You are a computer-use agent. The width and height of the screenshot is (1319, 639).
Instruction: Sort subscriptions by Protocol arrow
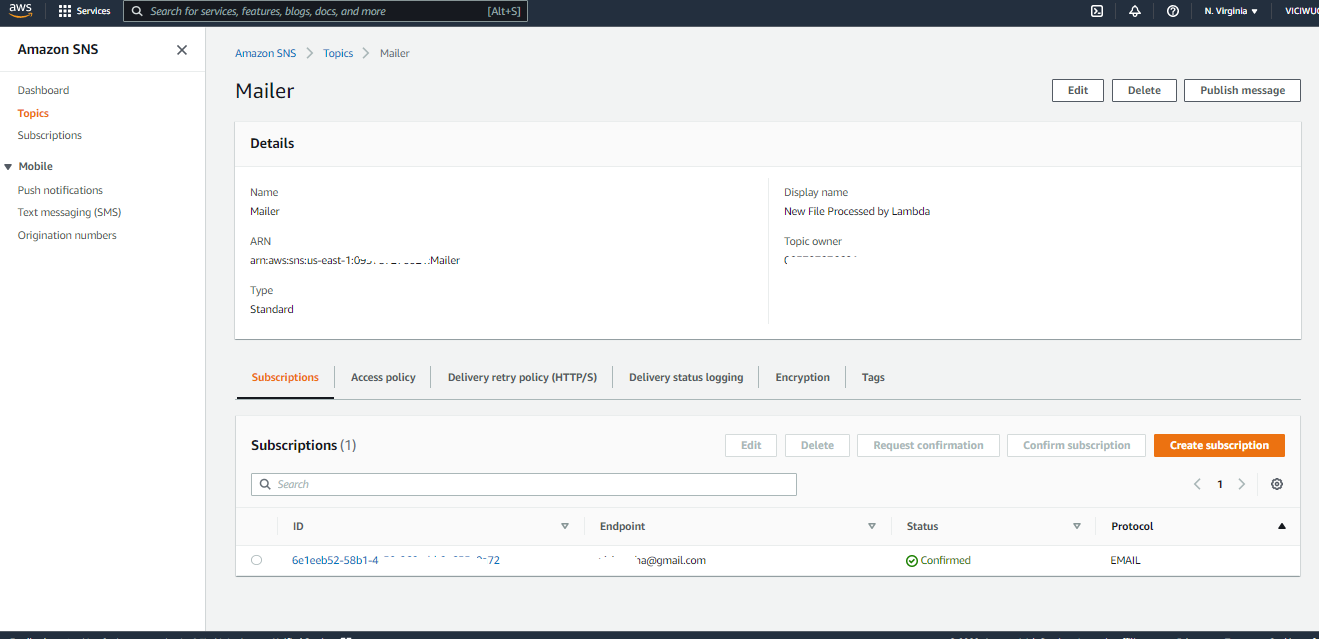(x=1282, y=526)
